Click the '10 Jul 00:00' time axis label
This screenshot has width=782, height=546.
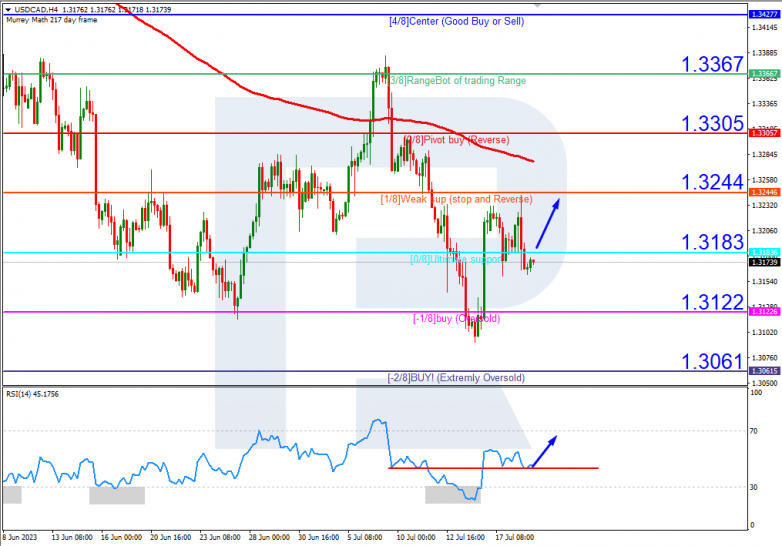pyautogui.click(x=416, y=537)
